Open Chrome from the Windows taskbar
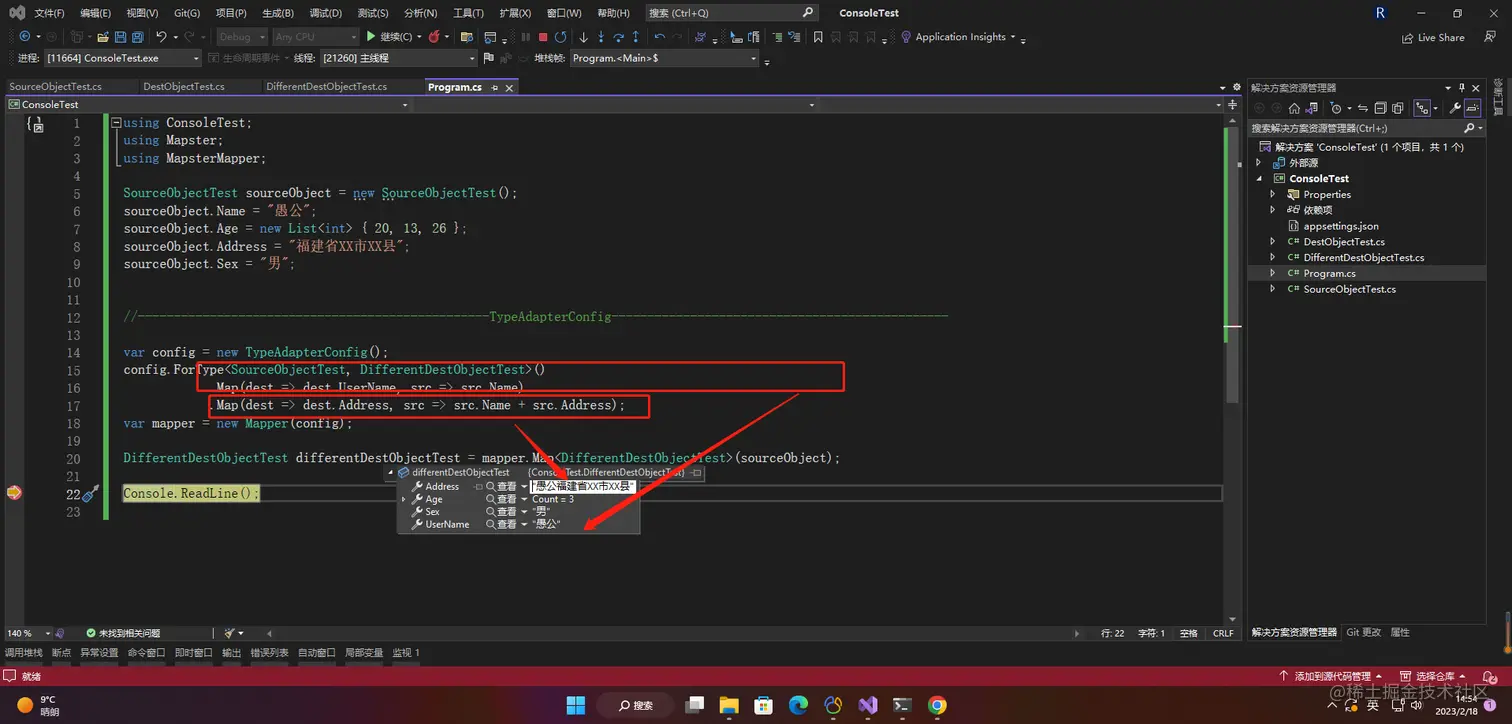 click(x=937, y=705)
